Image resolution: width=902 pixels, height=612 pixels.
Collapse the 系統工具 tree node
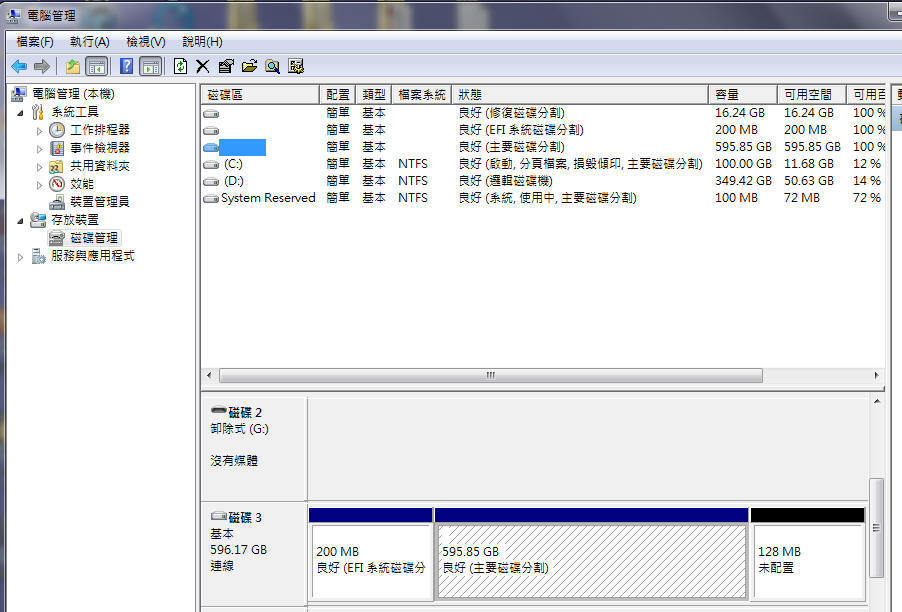point(20,113)
